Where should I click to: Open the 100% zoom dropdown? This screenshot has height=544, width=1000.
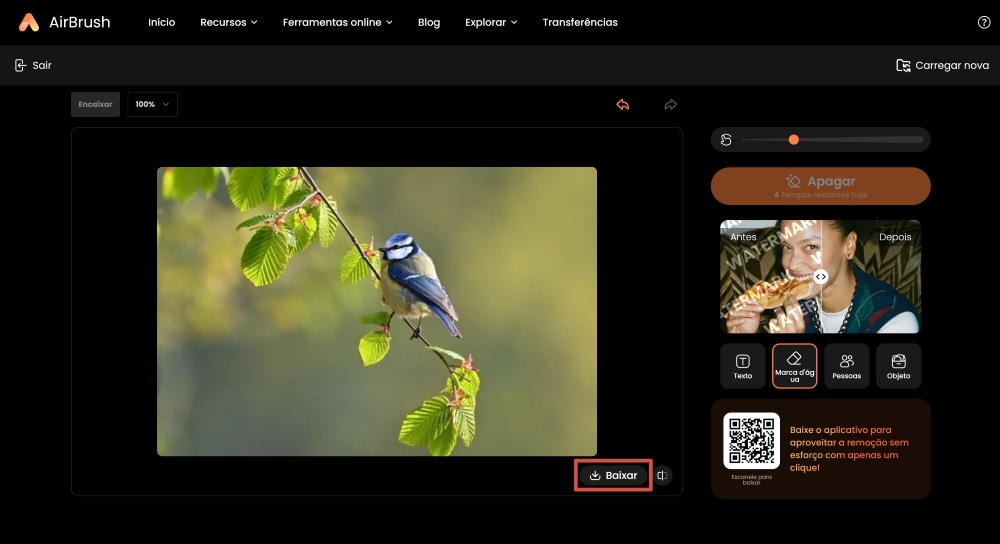152,104
